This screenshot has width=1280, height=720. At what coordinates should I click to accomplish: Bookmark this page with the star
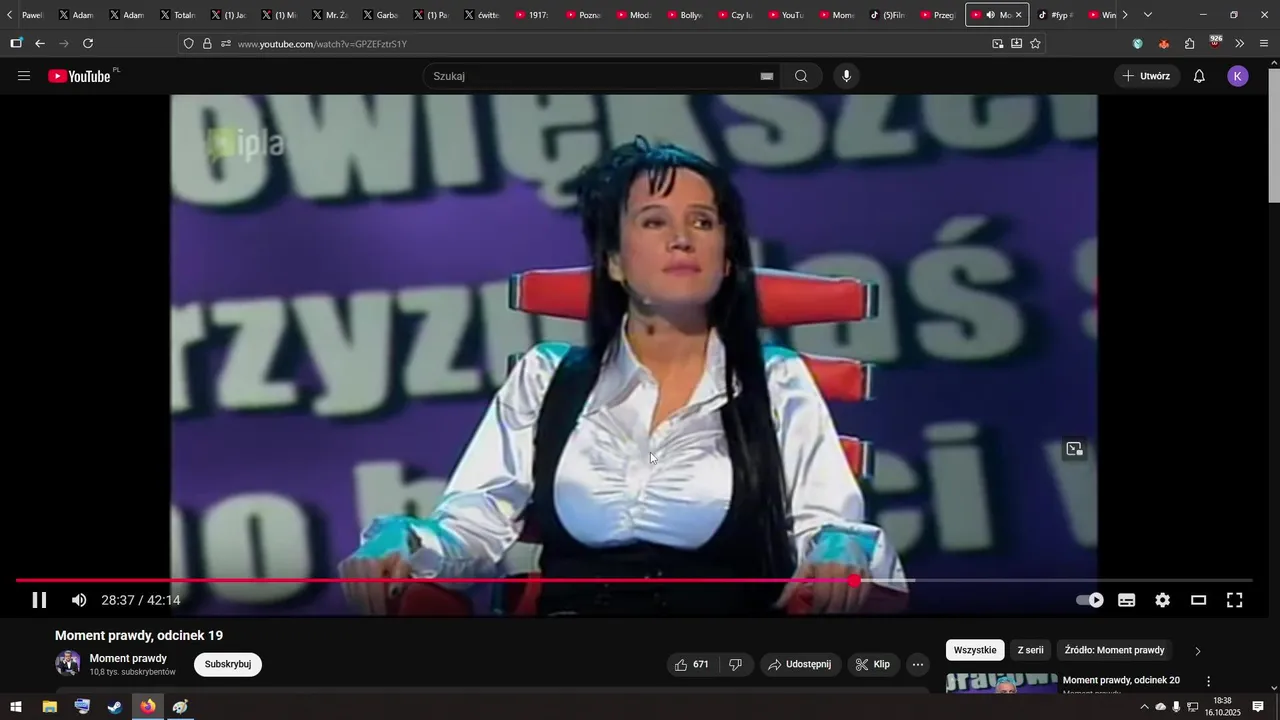[1035, 44]
